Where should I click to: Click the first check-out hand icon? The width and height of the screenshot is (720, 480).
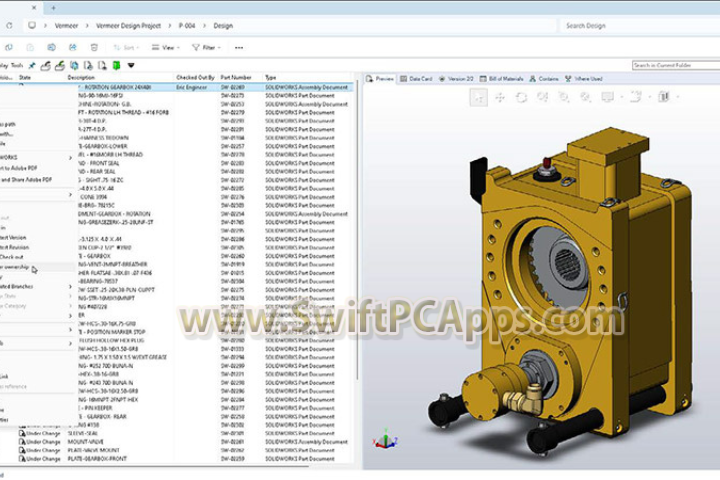click(x=45, y=66)
